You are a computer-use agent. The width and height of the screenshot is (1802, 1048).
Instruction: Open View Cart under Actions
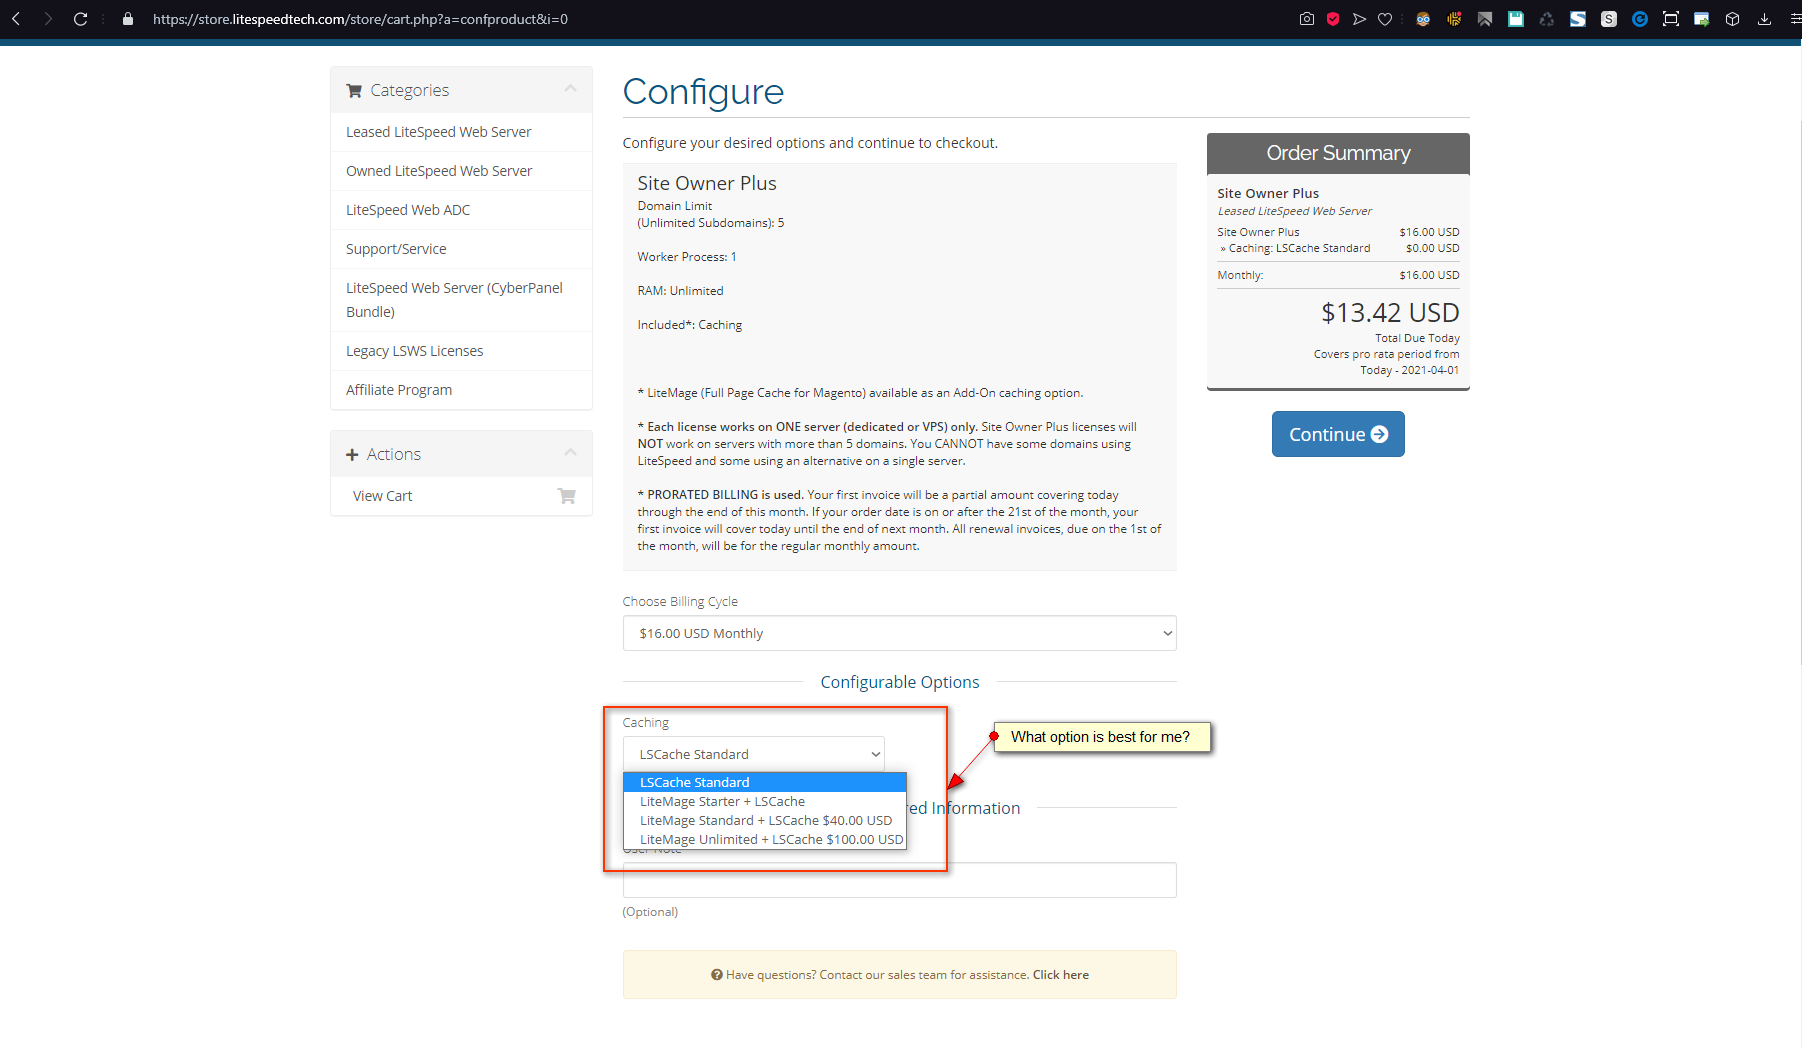(x=461, y=496)
